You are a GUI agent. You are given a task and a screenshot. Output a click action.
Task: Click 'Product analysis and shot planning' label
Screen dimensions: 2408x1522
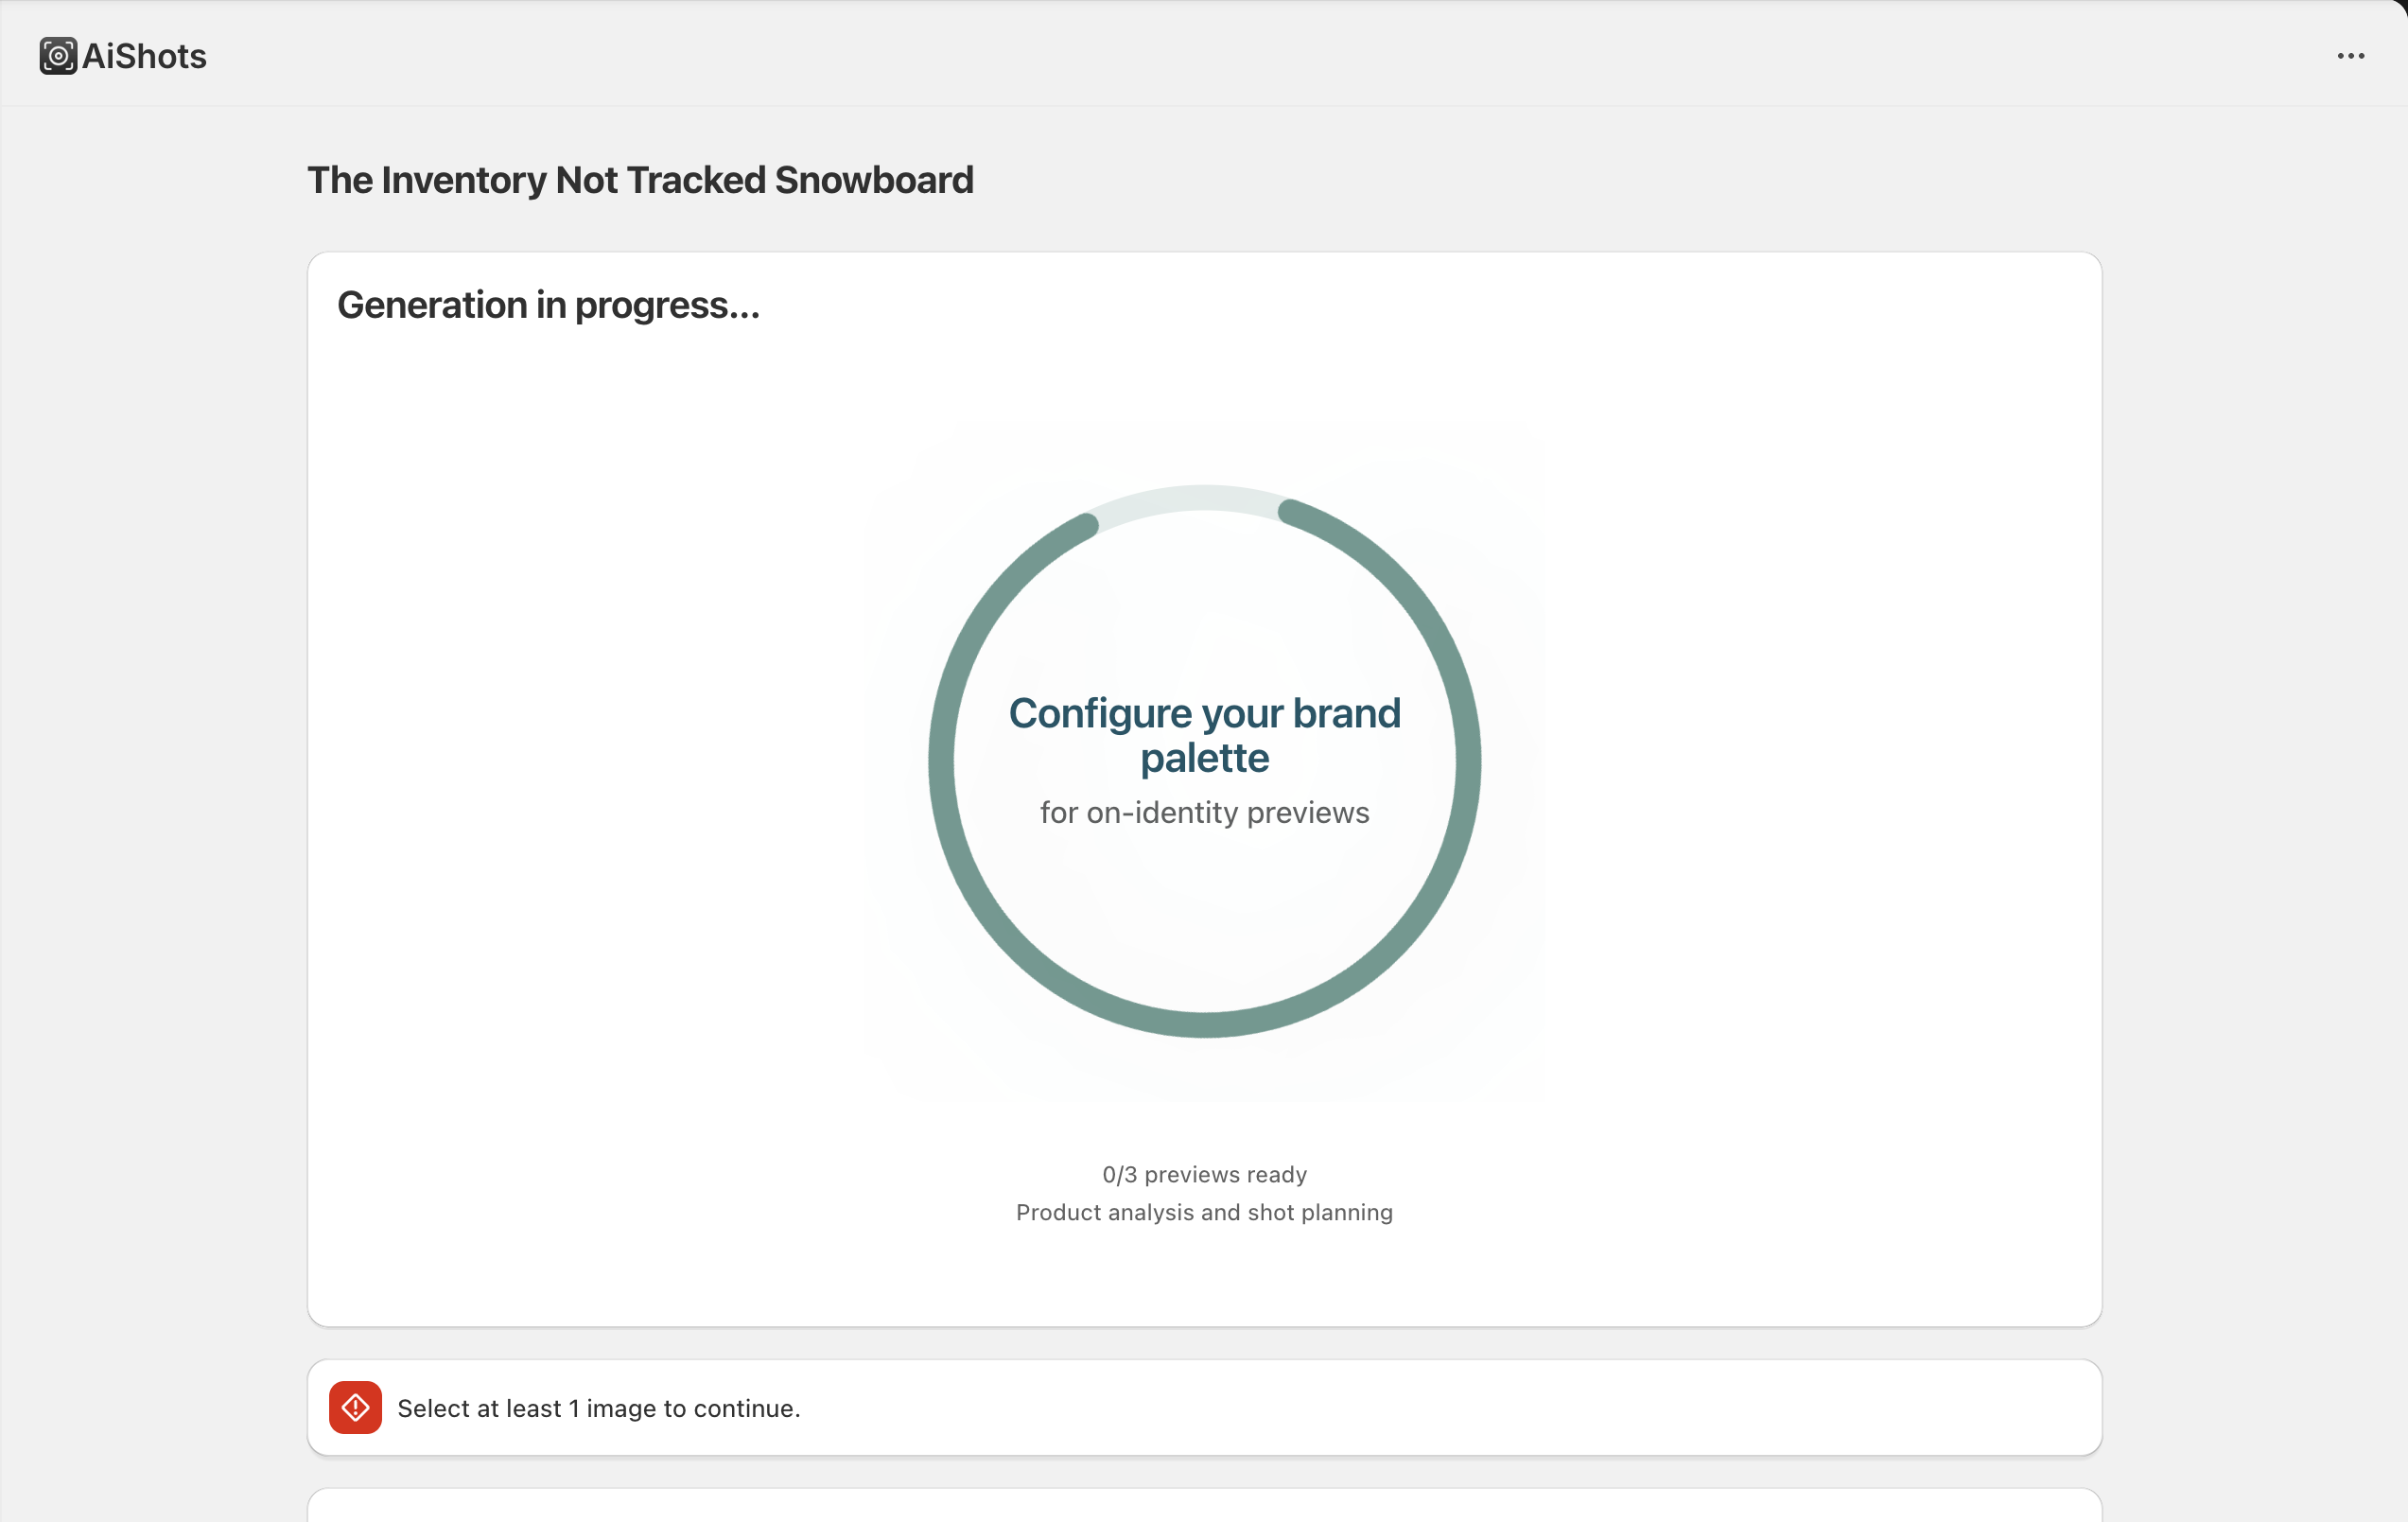[x=1204, y=1212]
